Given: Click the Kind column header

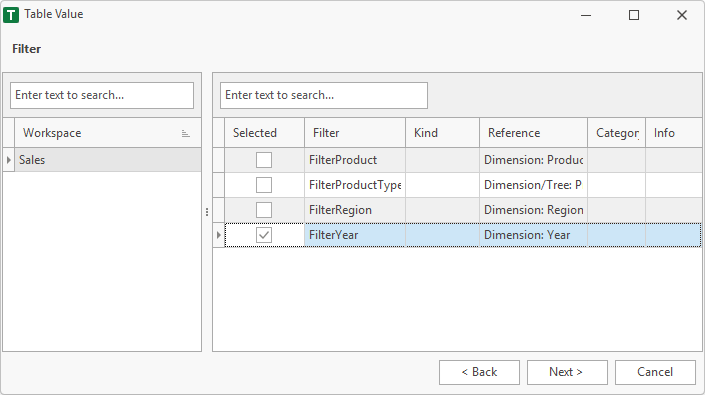Looking at the screenshot, I should tap(442, 133).
